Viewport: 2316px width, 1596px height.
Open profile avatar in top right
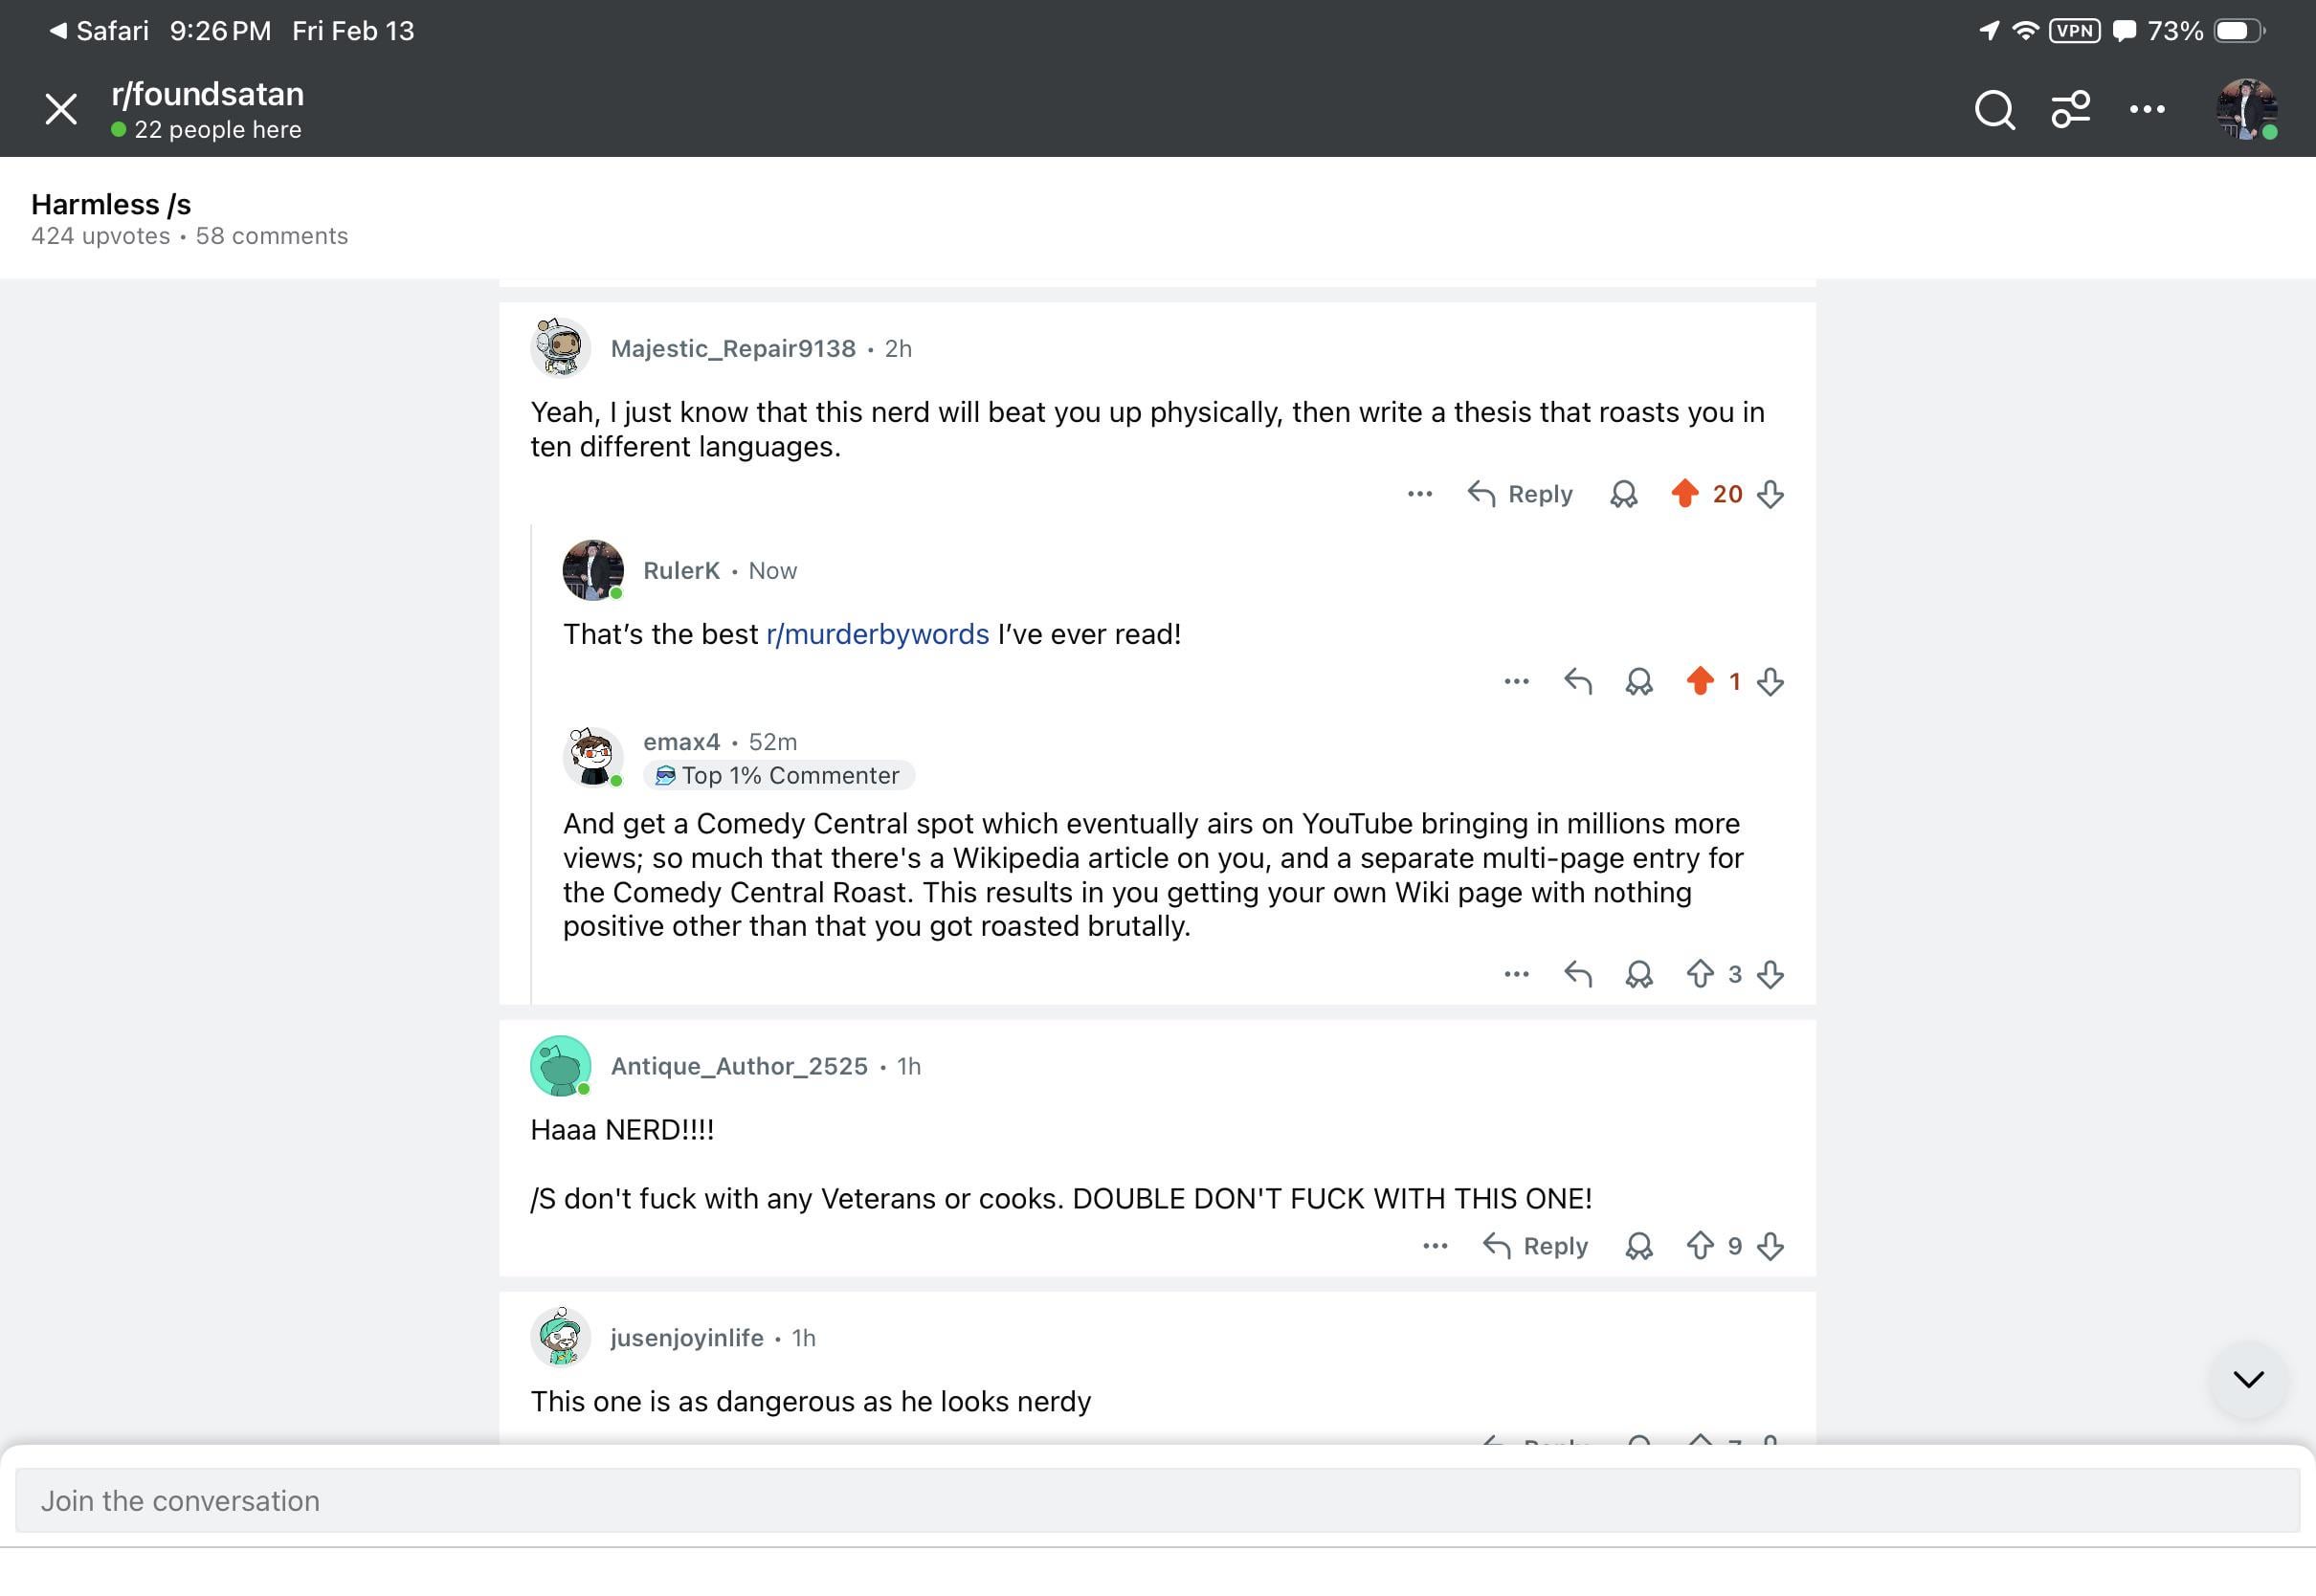(x=2246, y=110)
